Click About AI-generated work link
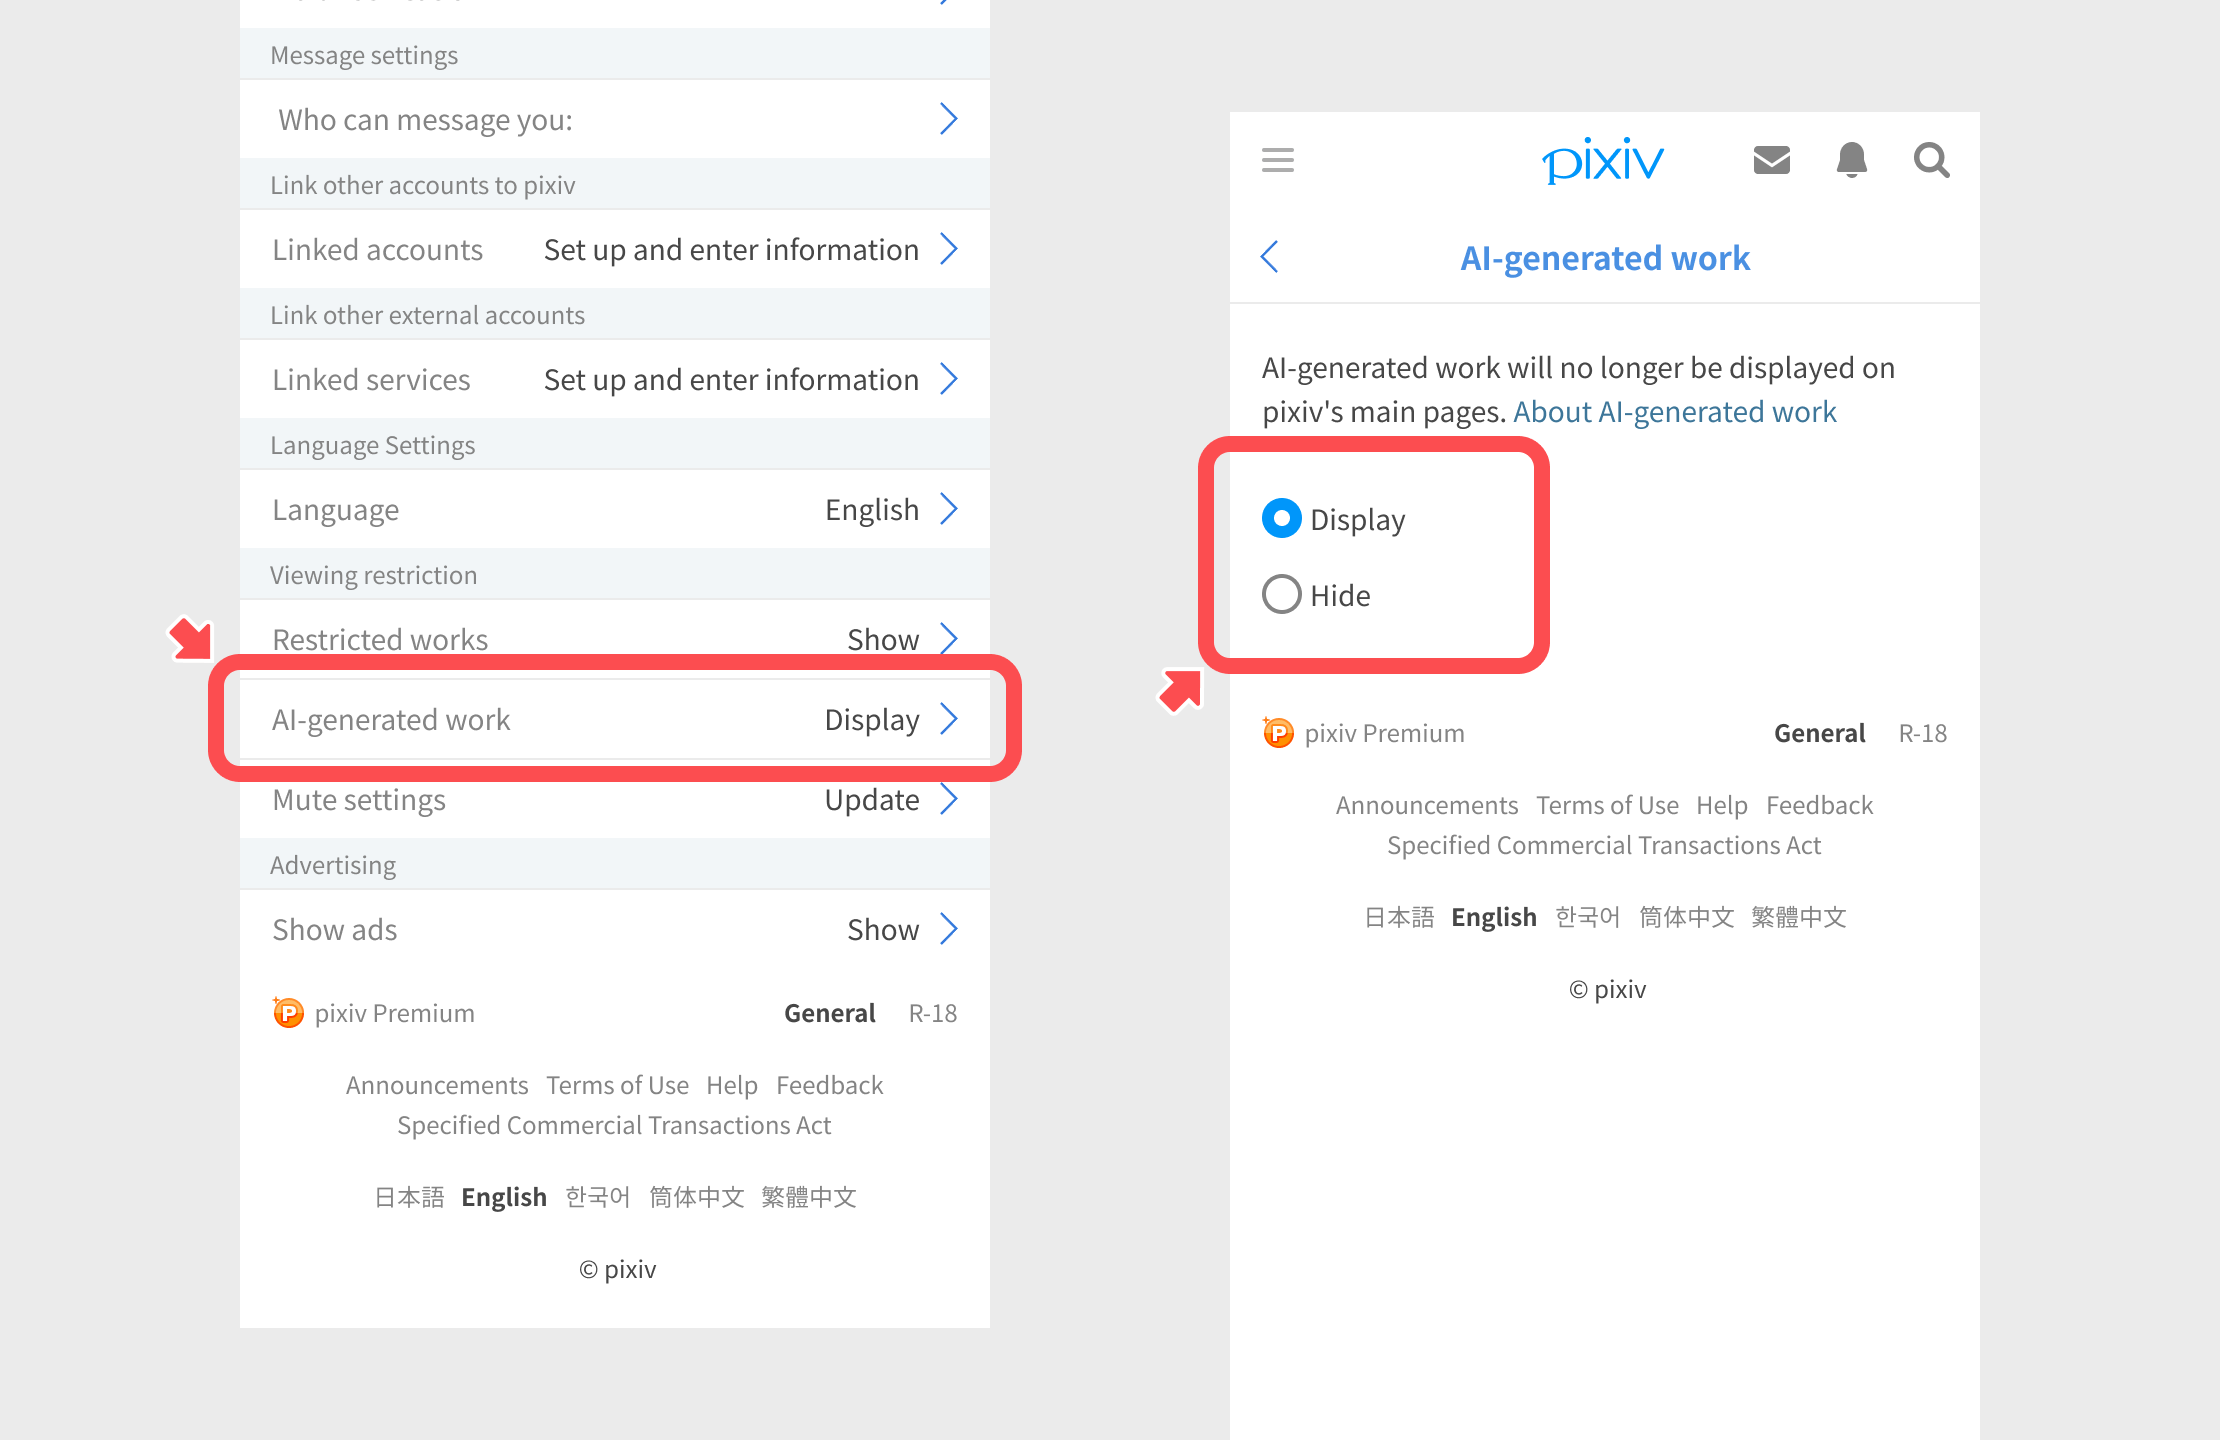2220x1440 pixels. tap(1674, 412)
